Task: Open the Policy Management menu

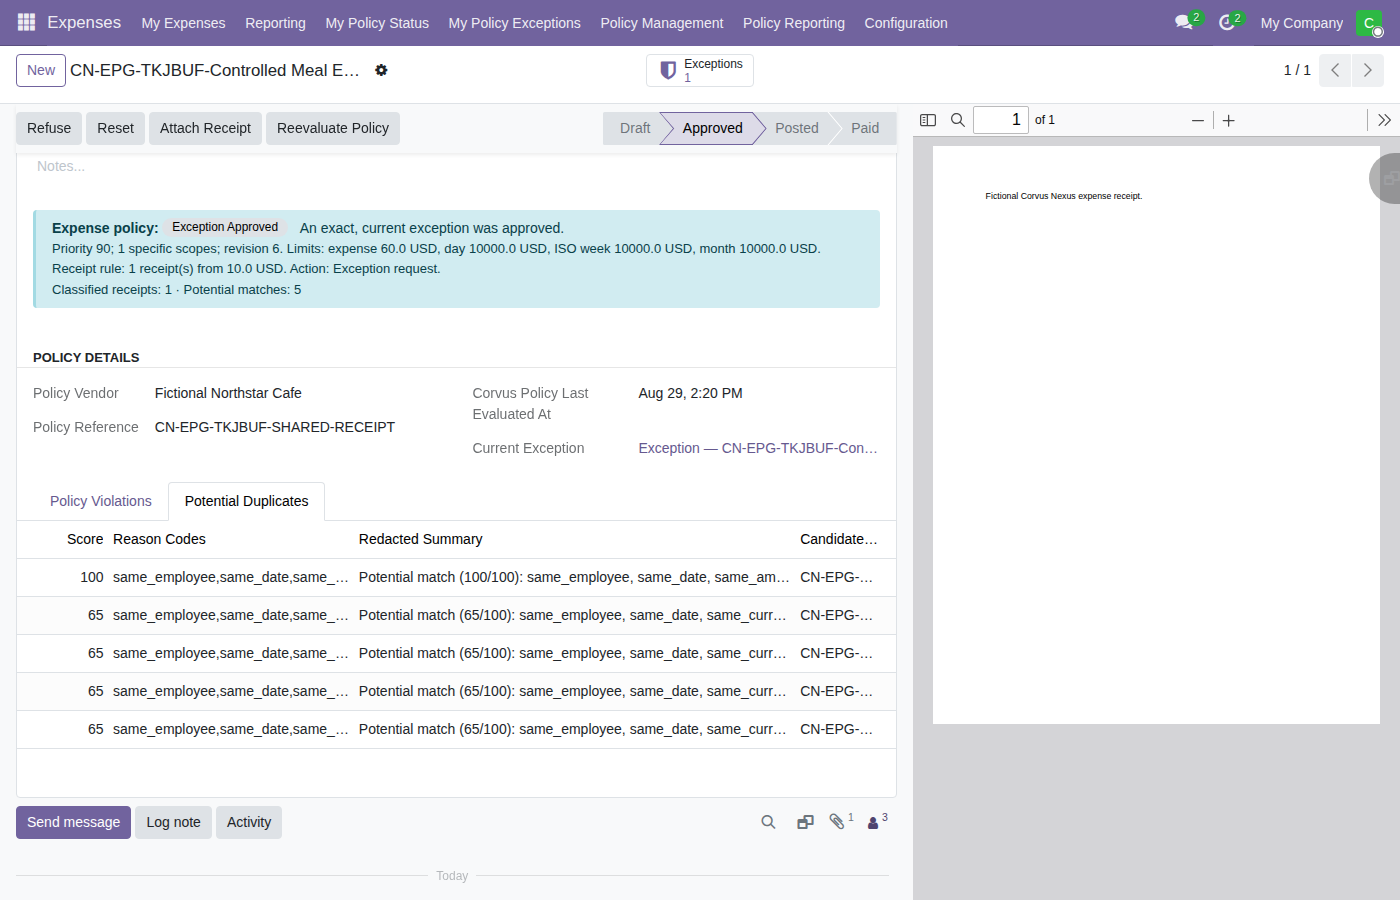Action: point(661,23)
